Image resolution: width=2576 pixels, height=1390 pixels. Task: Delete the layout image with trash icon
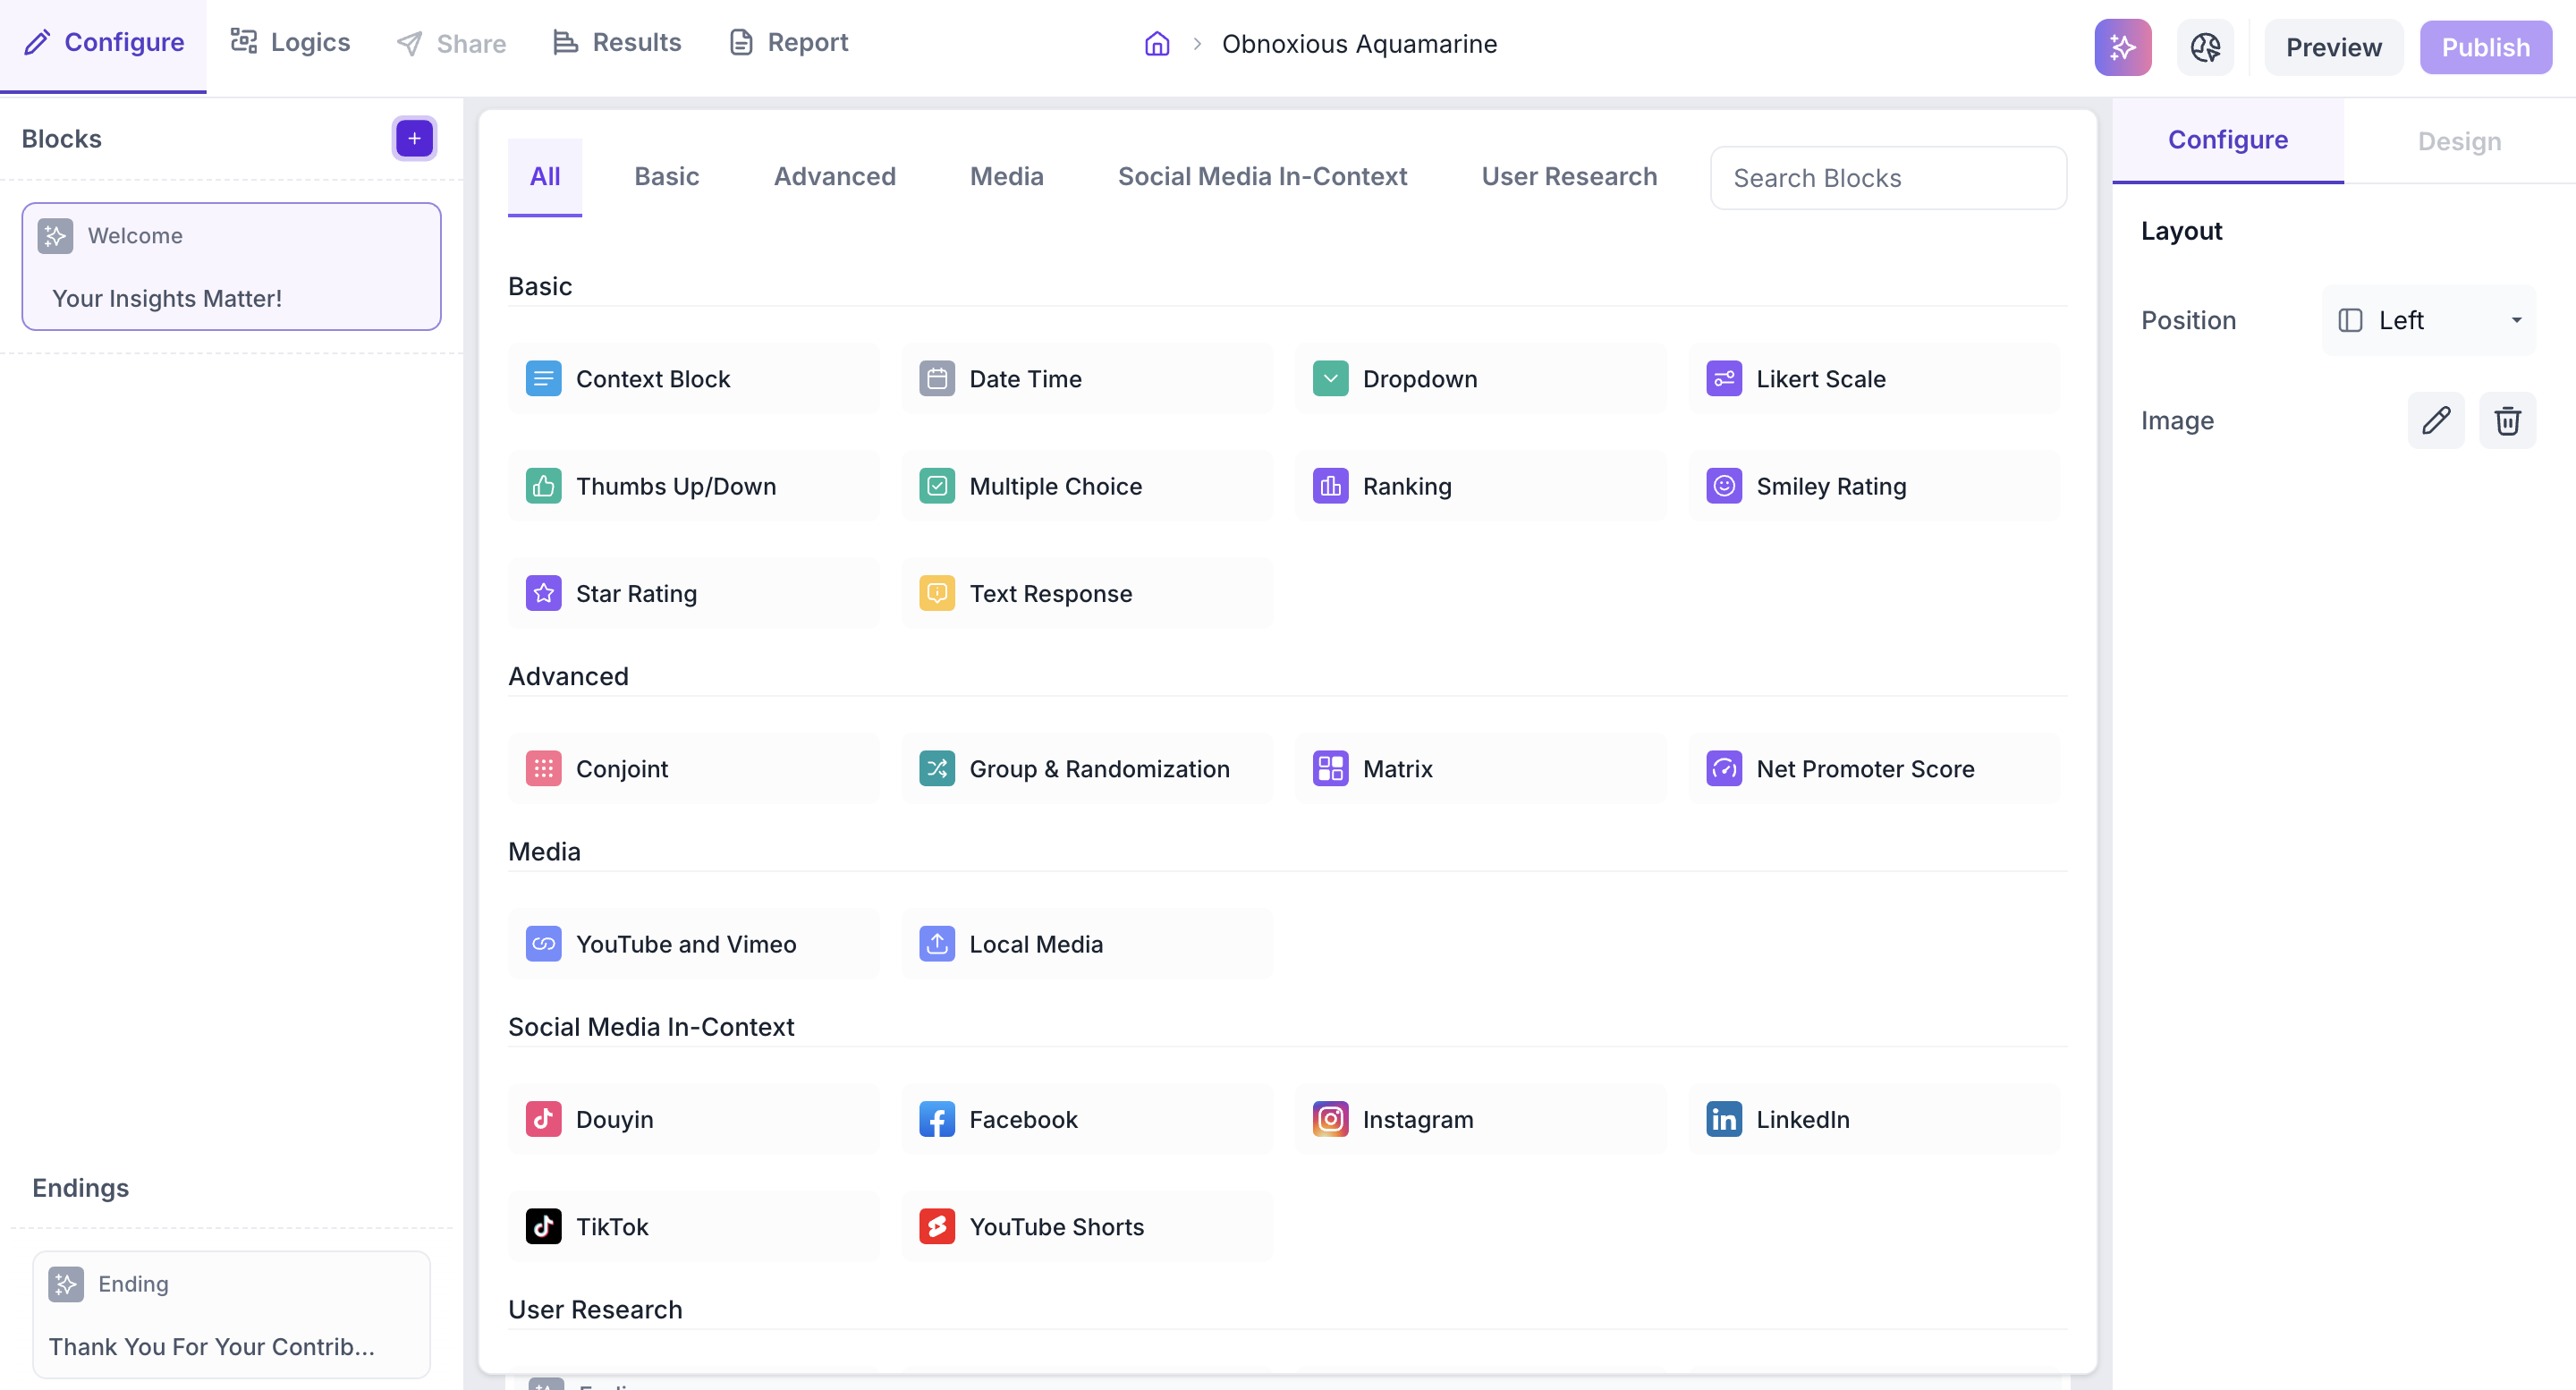tap(2507, 421)
